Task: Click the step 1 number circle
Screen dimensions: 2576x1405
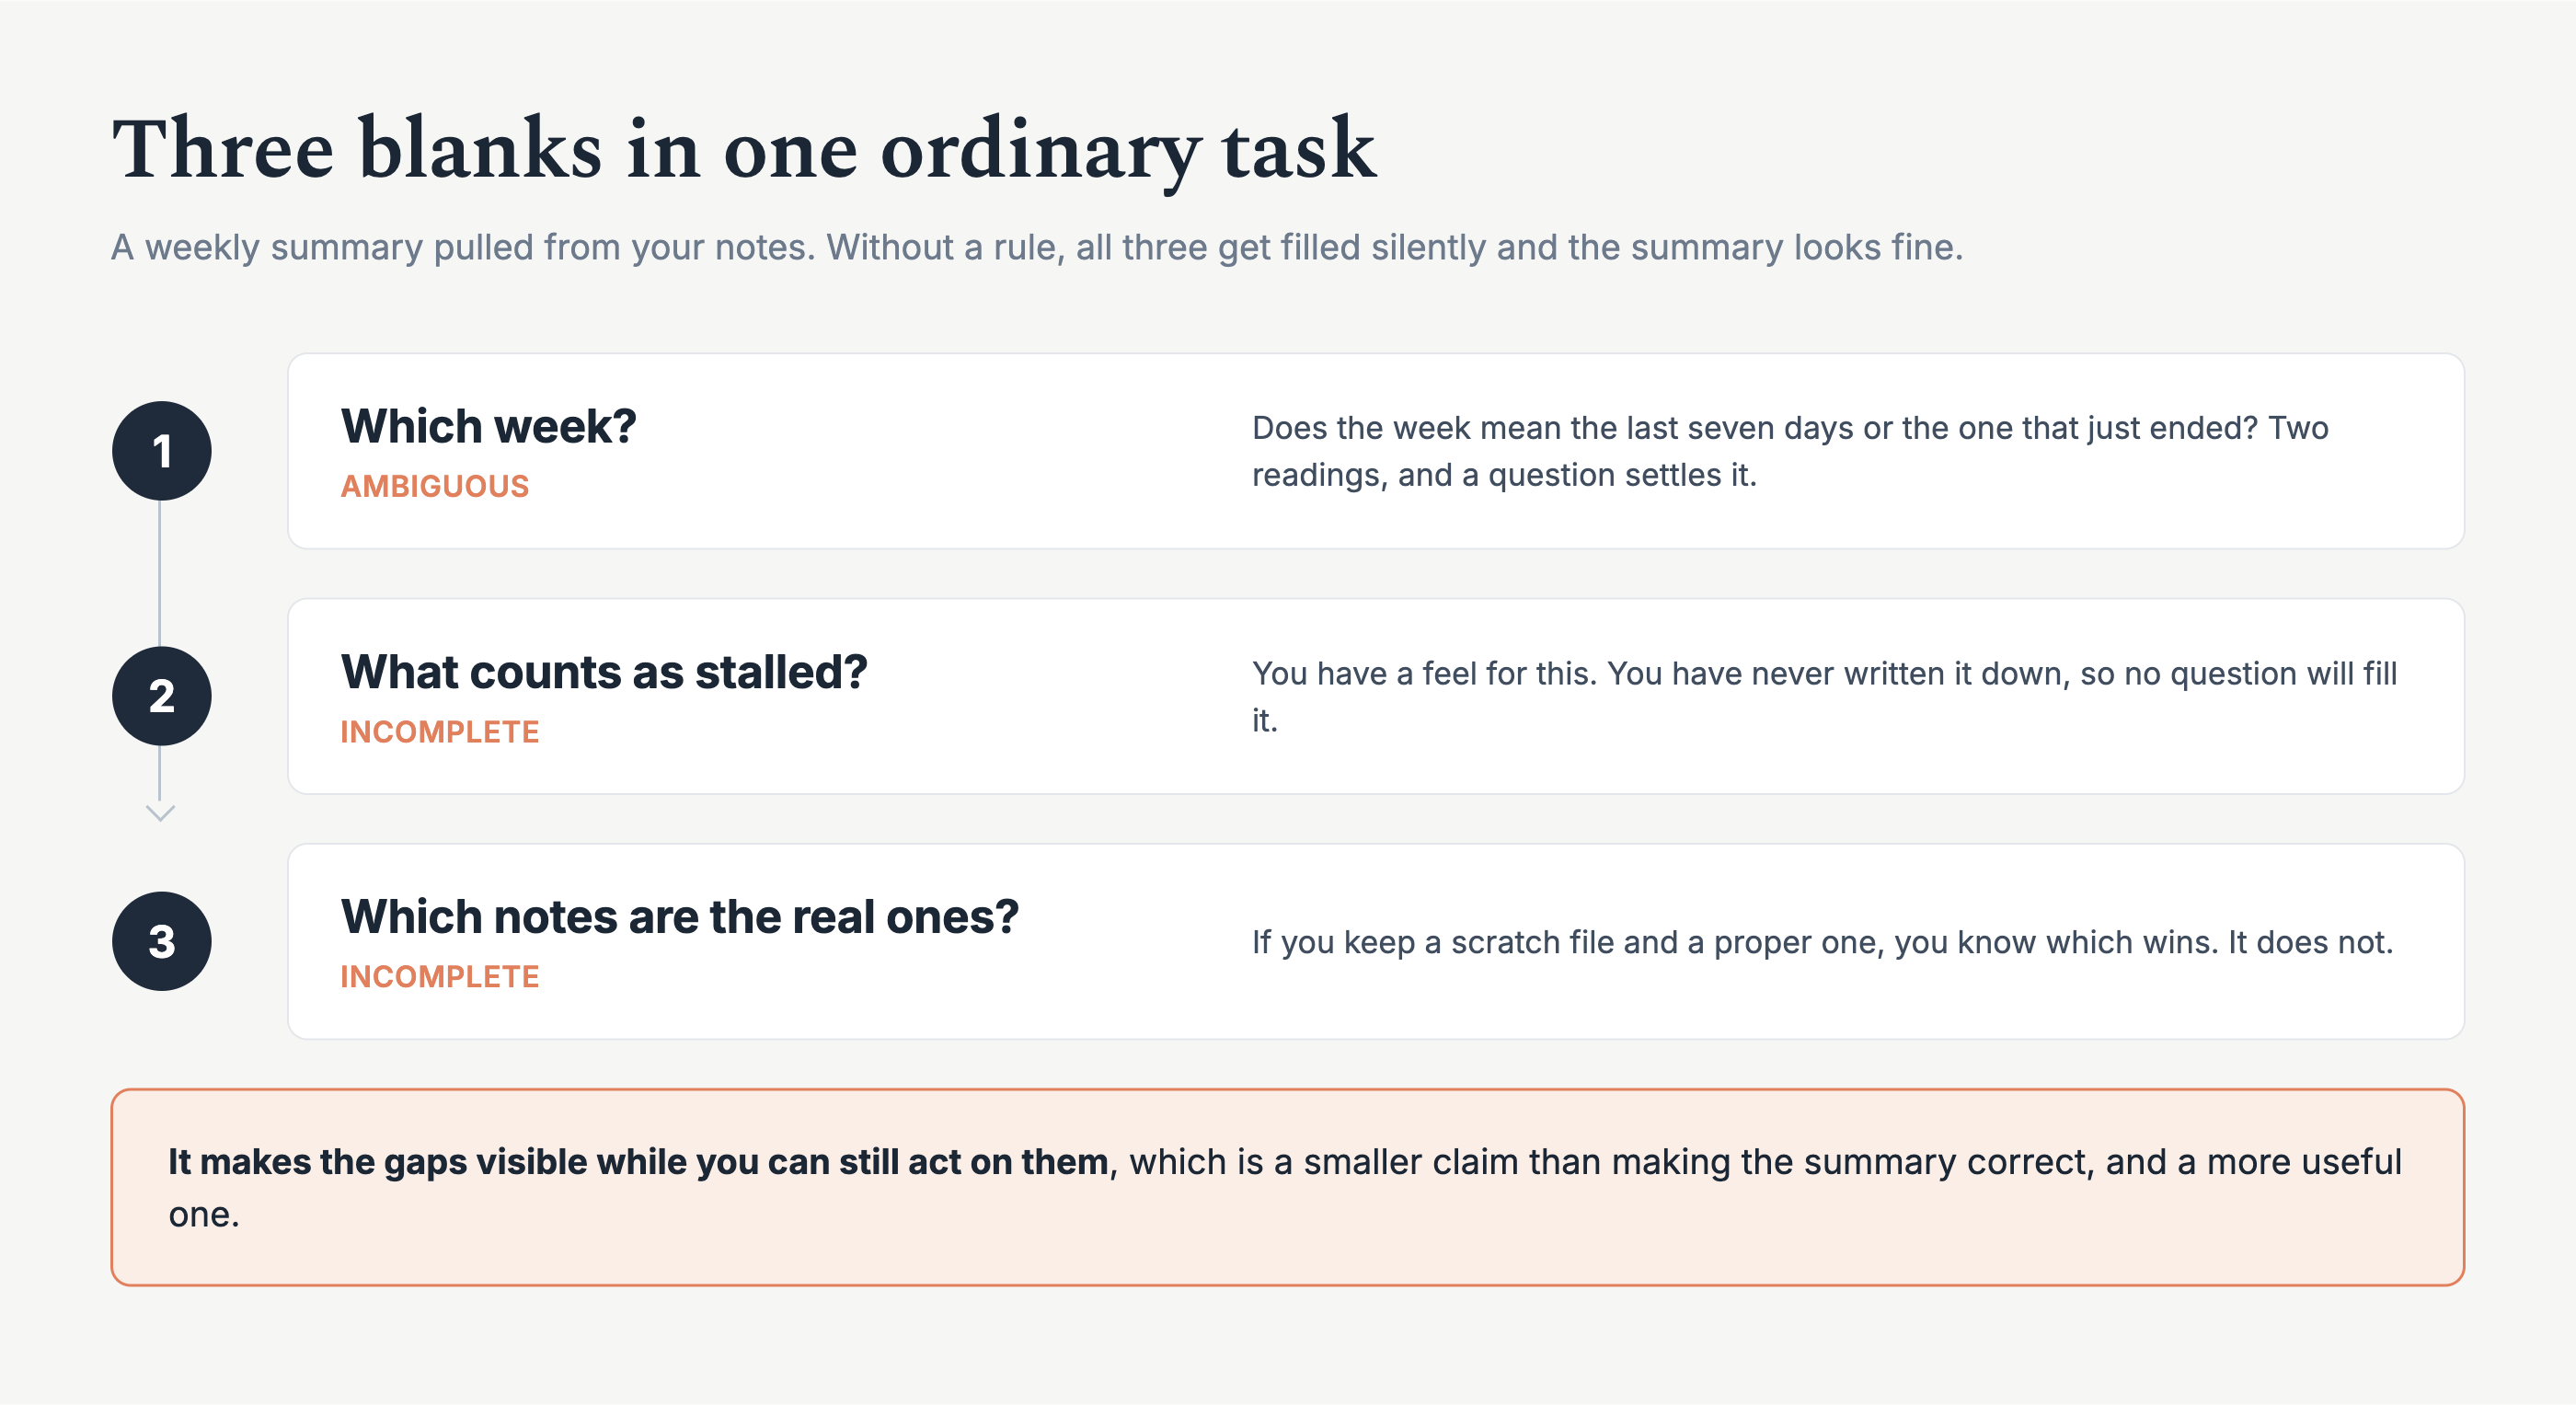Action: [x=161, y=451]
